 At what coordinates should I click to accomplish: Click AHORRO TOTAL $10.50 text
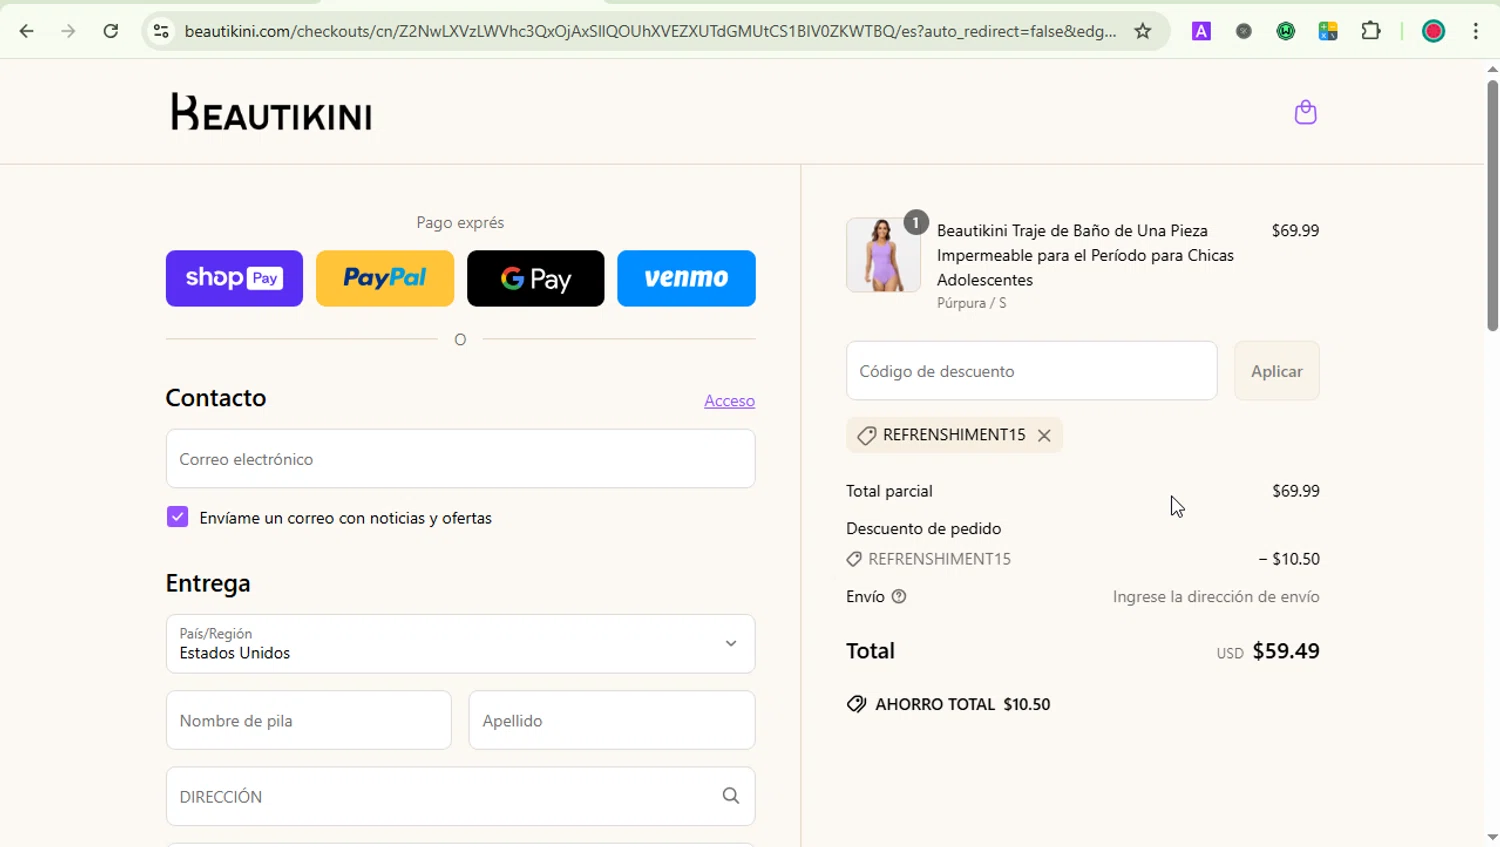coord(962,704)
